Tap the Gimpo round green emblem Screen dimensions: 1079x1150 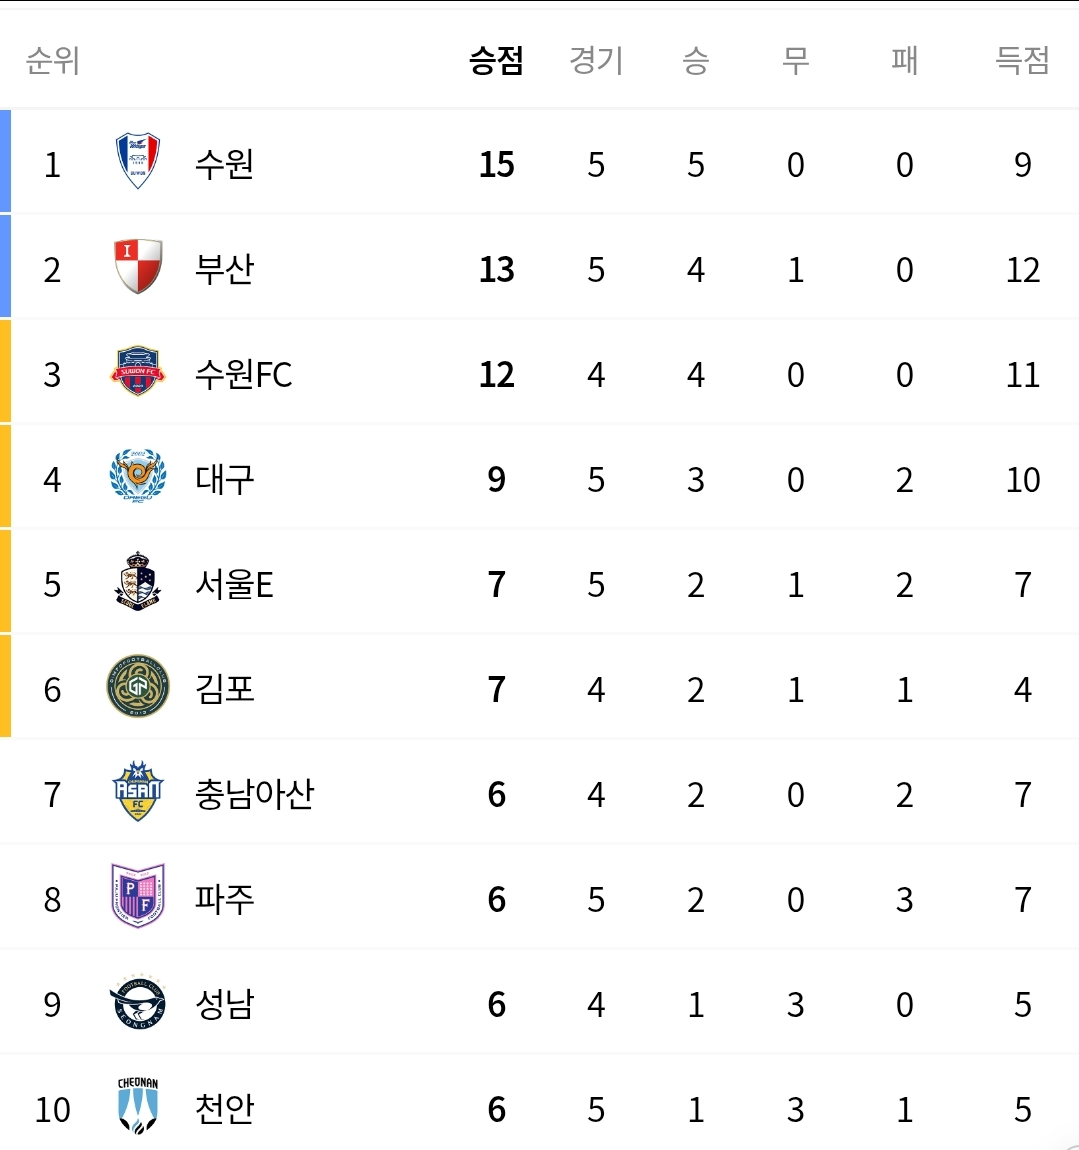[x=138, y=688]
